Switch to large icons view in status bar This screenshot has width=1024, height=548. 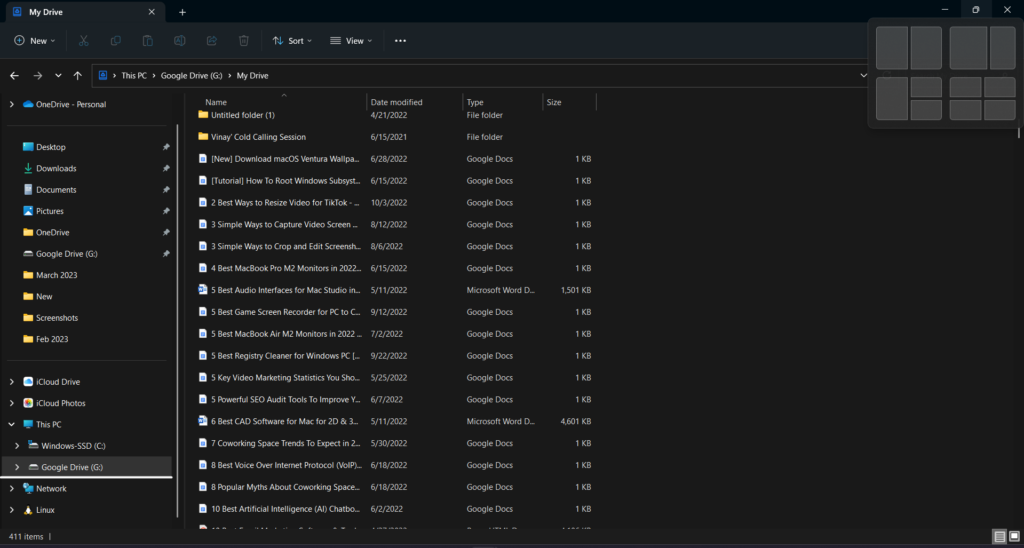1013,537
